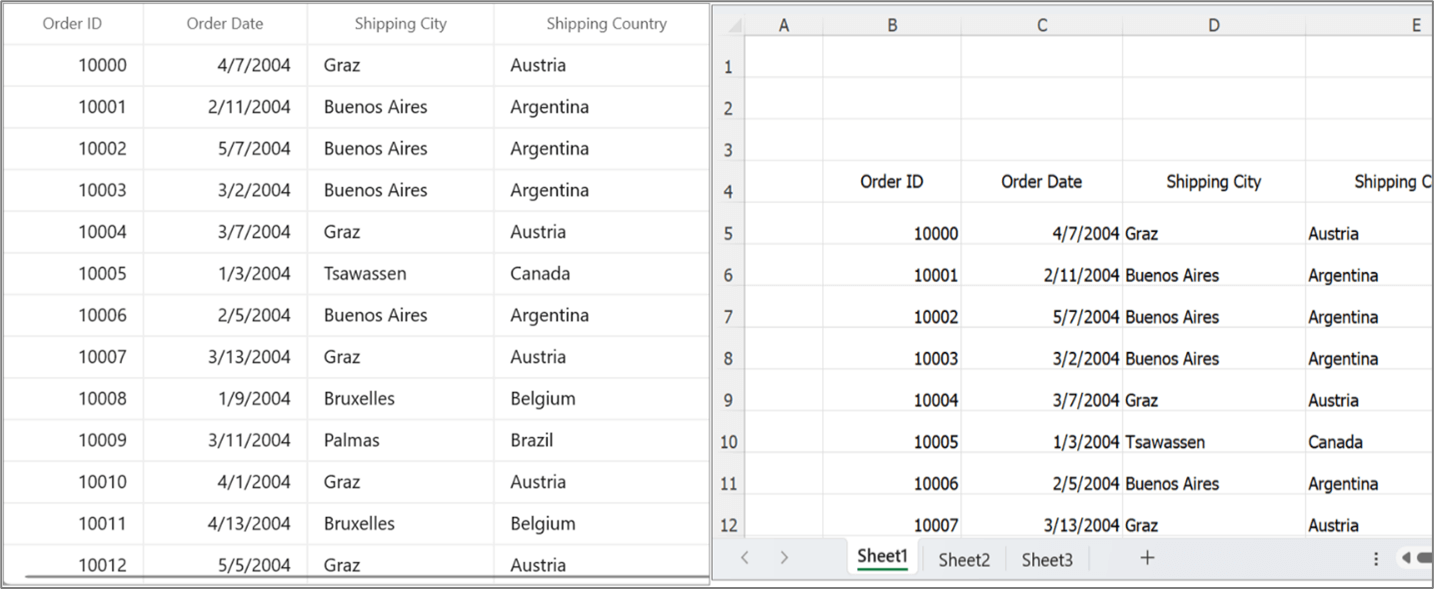Image resolution: width=1434 pixels, height=589 pixels.
Task: Select row 12 in the spreadsheet
Action: click(x=727, y=525)
